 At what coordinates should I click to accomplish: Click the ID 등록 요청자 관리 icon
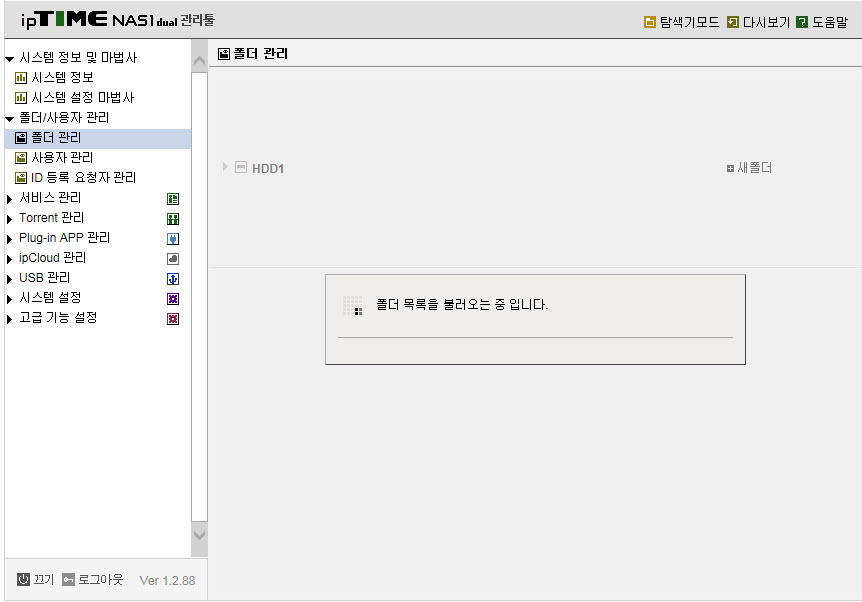coord(21,178)
